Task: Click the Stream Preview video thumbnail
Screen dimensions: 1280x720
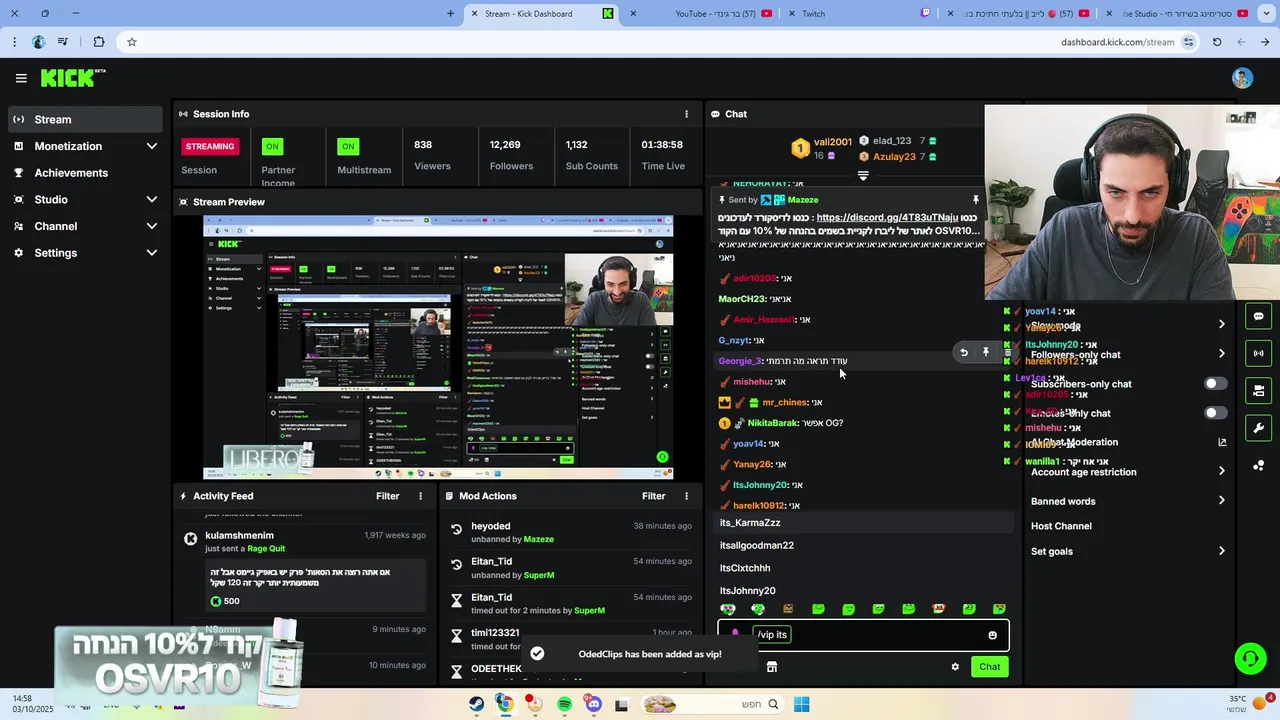Action: [x=438, y=347]
